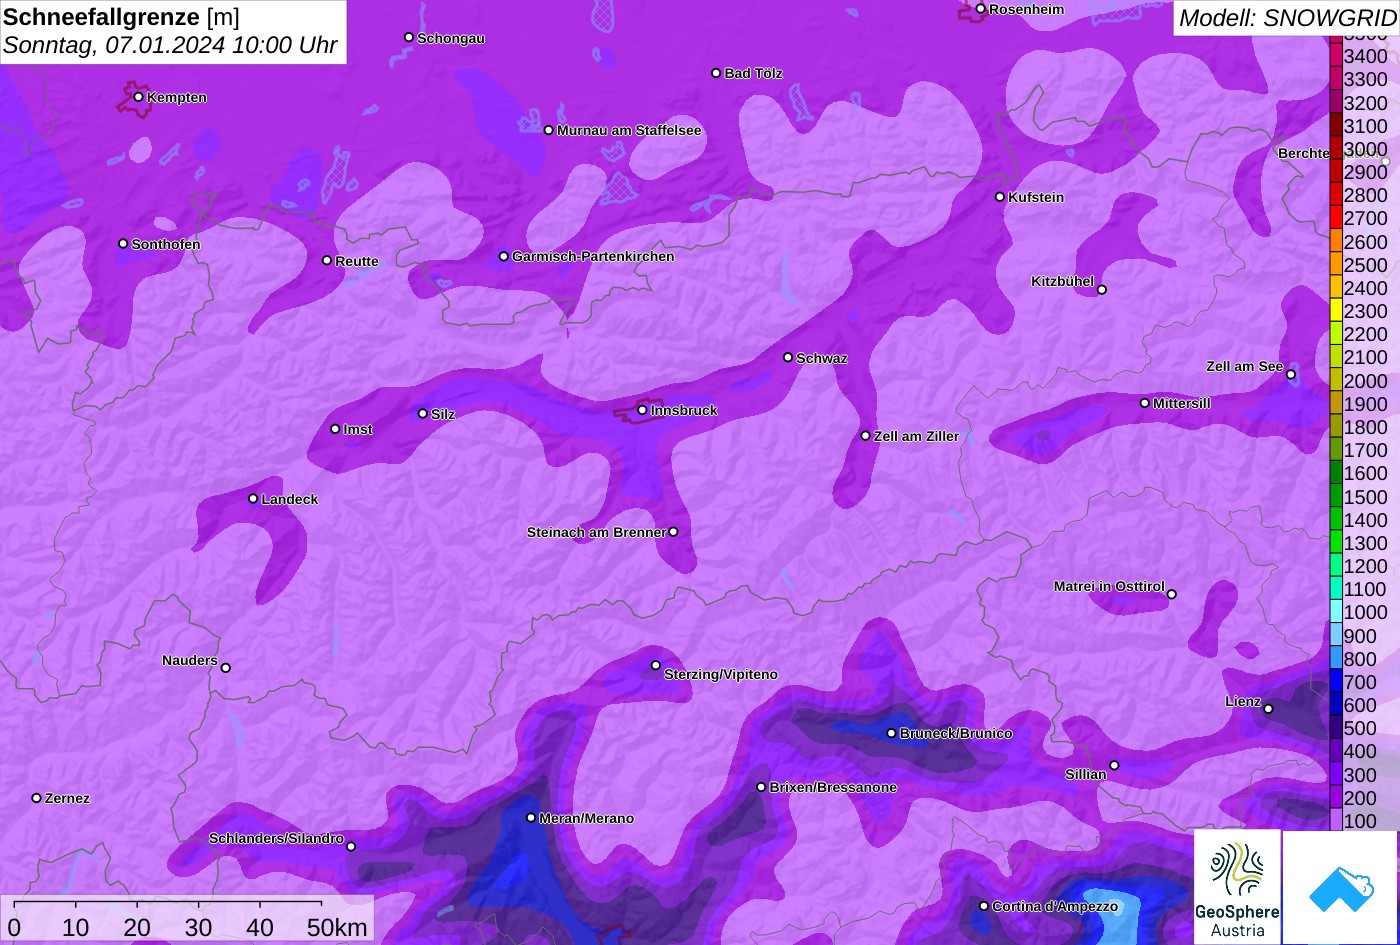Click the legend value '500'
Image resolution: width=1400 pixels, height=945 pixels.
coord(1360,728)
